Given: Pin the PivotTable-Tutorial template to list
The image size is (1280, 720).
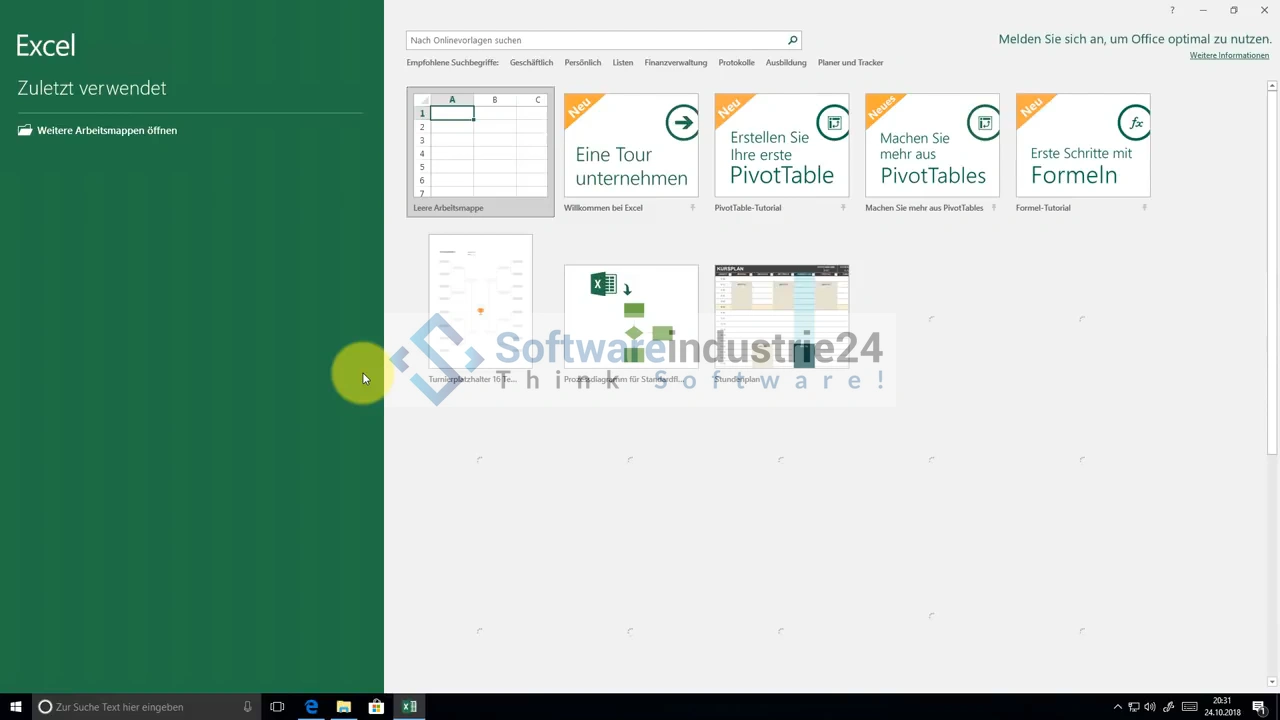Looking at the screenshot, I should [x=843, y=208].
